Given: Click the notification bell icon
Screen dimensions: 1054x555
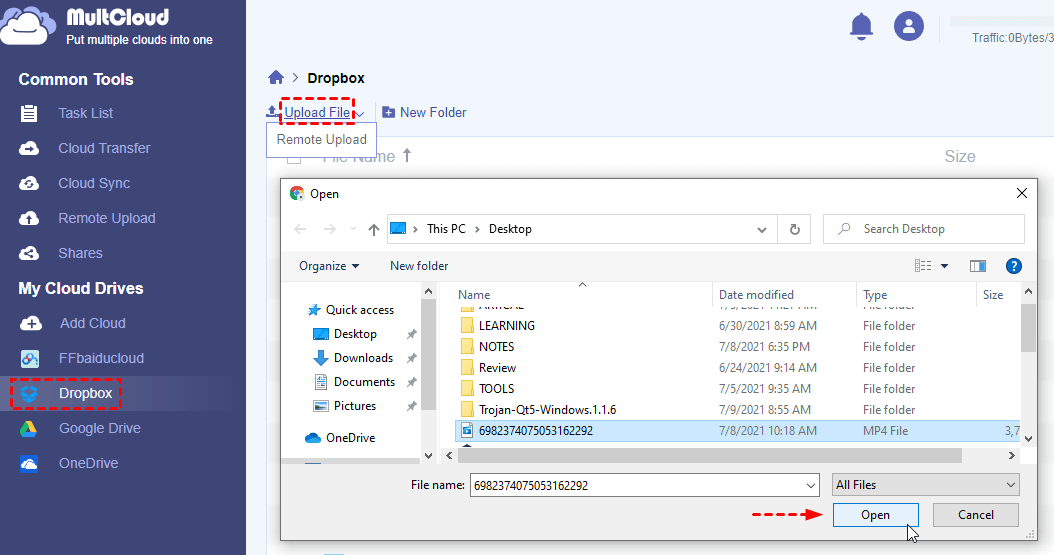Looking at the screenshot, I should [x=861, y=27].
